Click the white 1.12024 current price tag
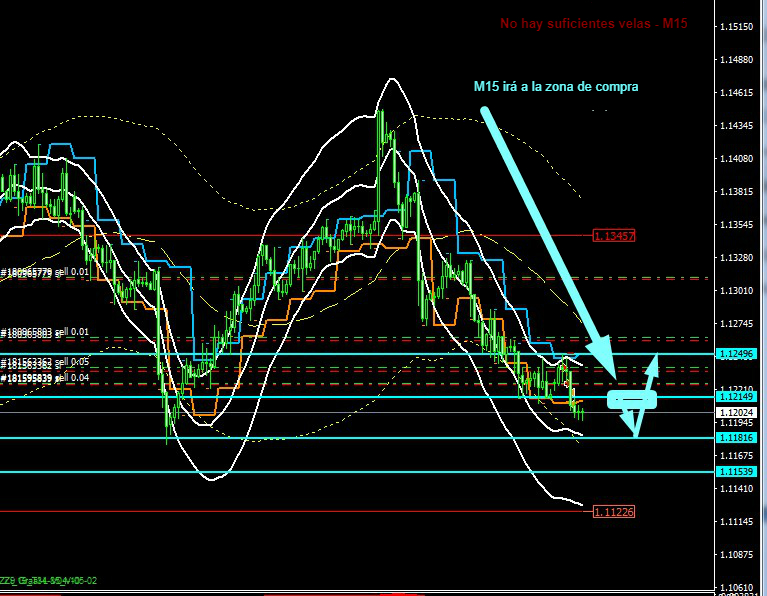Screen dimensions: 767x596 [737, 413]
